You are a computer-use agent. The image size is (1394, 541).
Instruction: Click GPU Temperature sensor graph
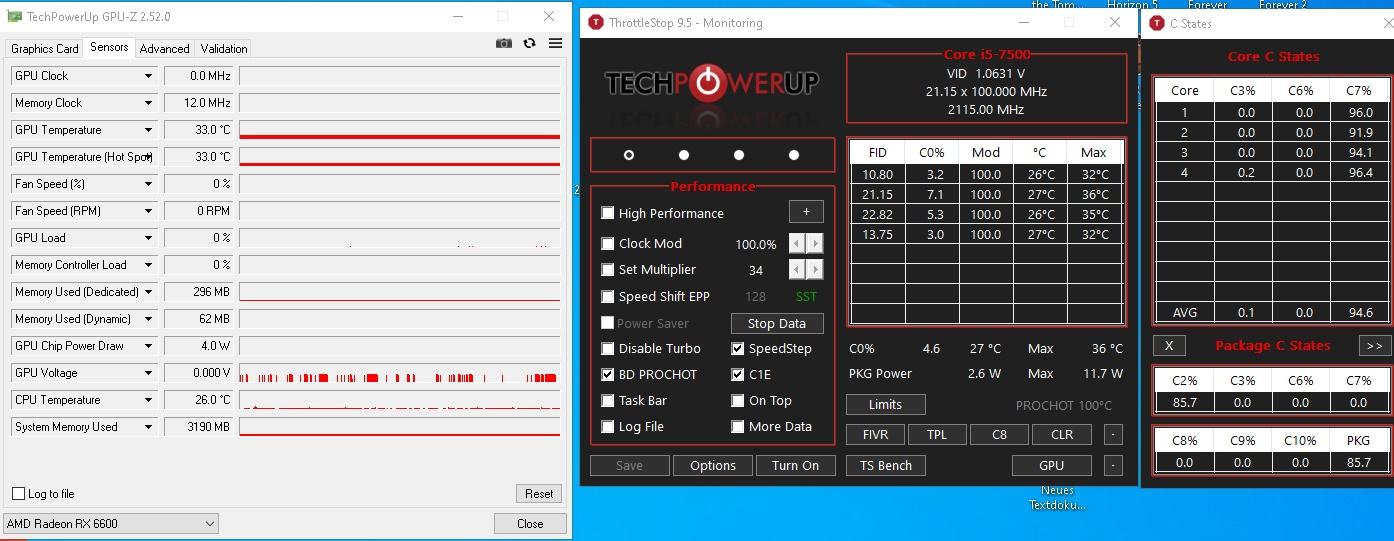[x=400, y=130]
